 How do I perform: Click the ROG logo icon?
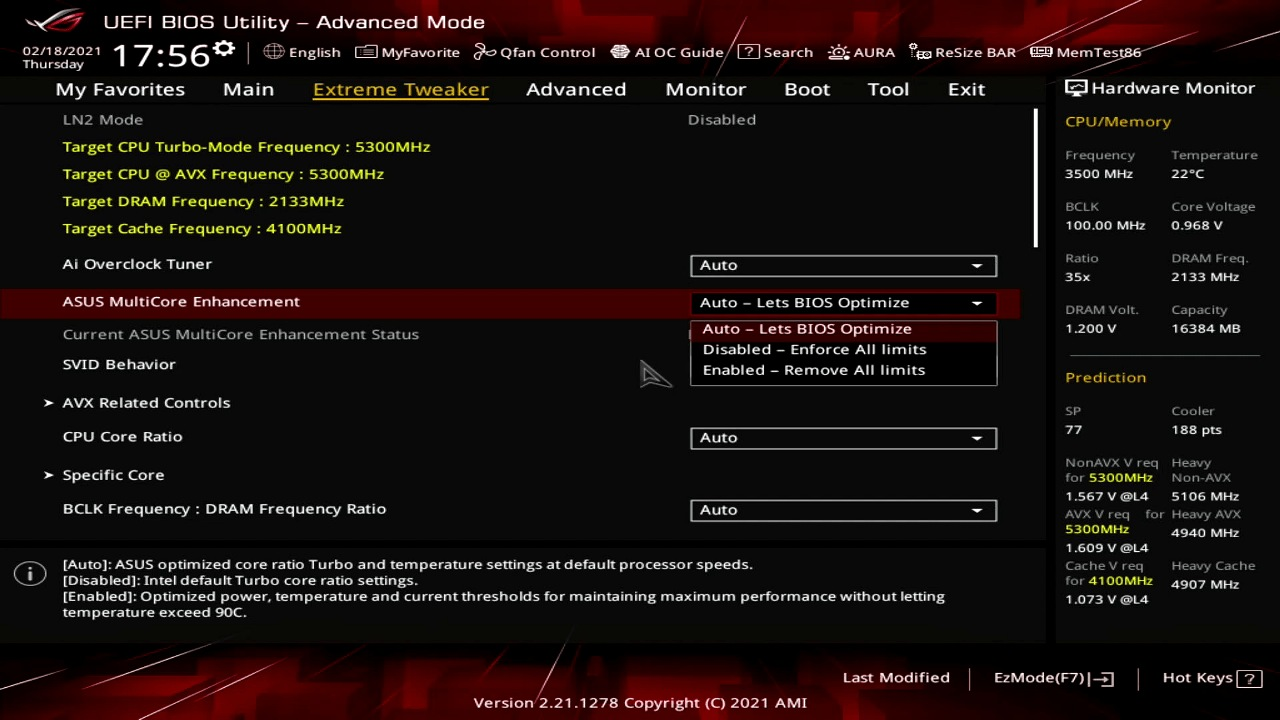(x=55, y=21)
